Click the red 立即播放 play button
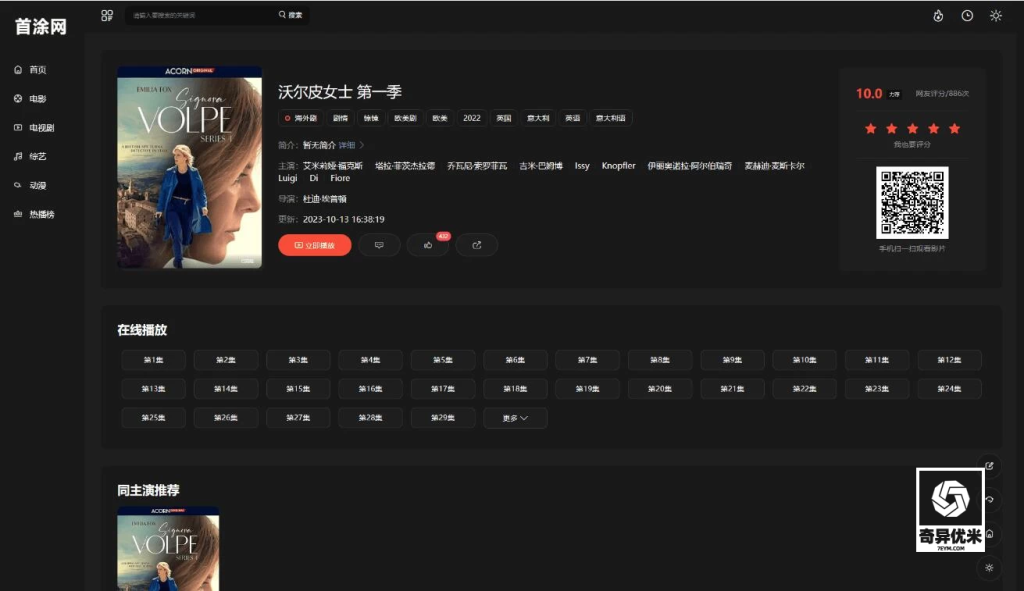1024x591 pixels. tap(315, 245)
